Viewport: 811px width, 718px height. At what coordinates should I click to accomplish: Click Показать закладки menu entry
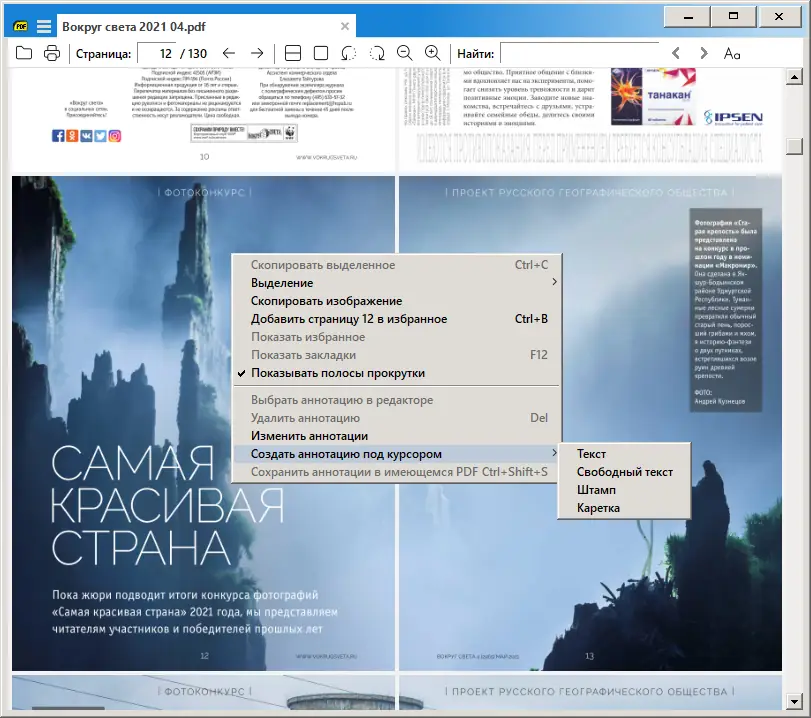396,355
